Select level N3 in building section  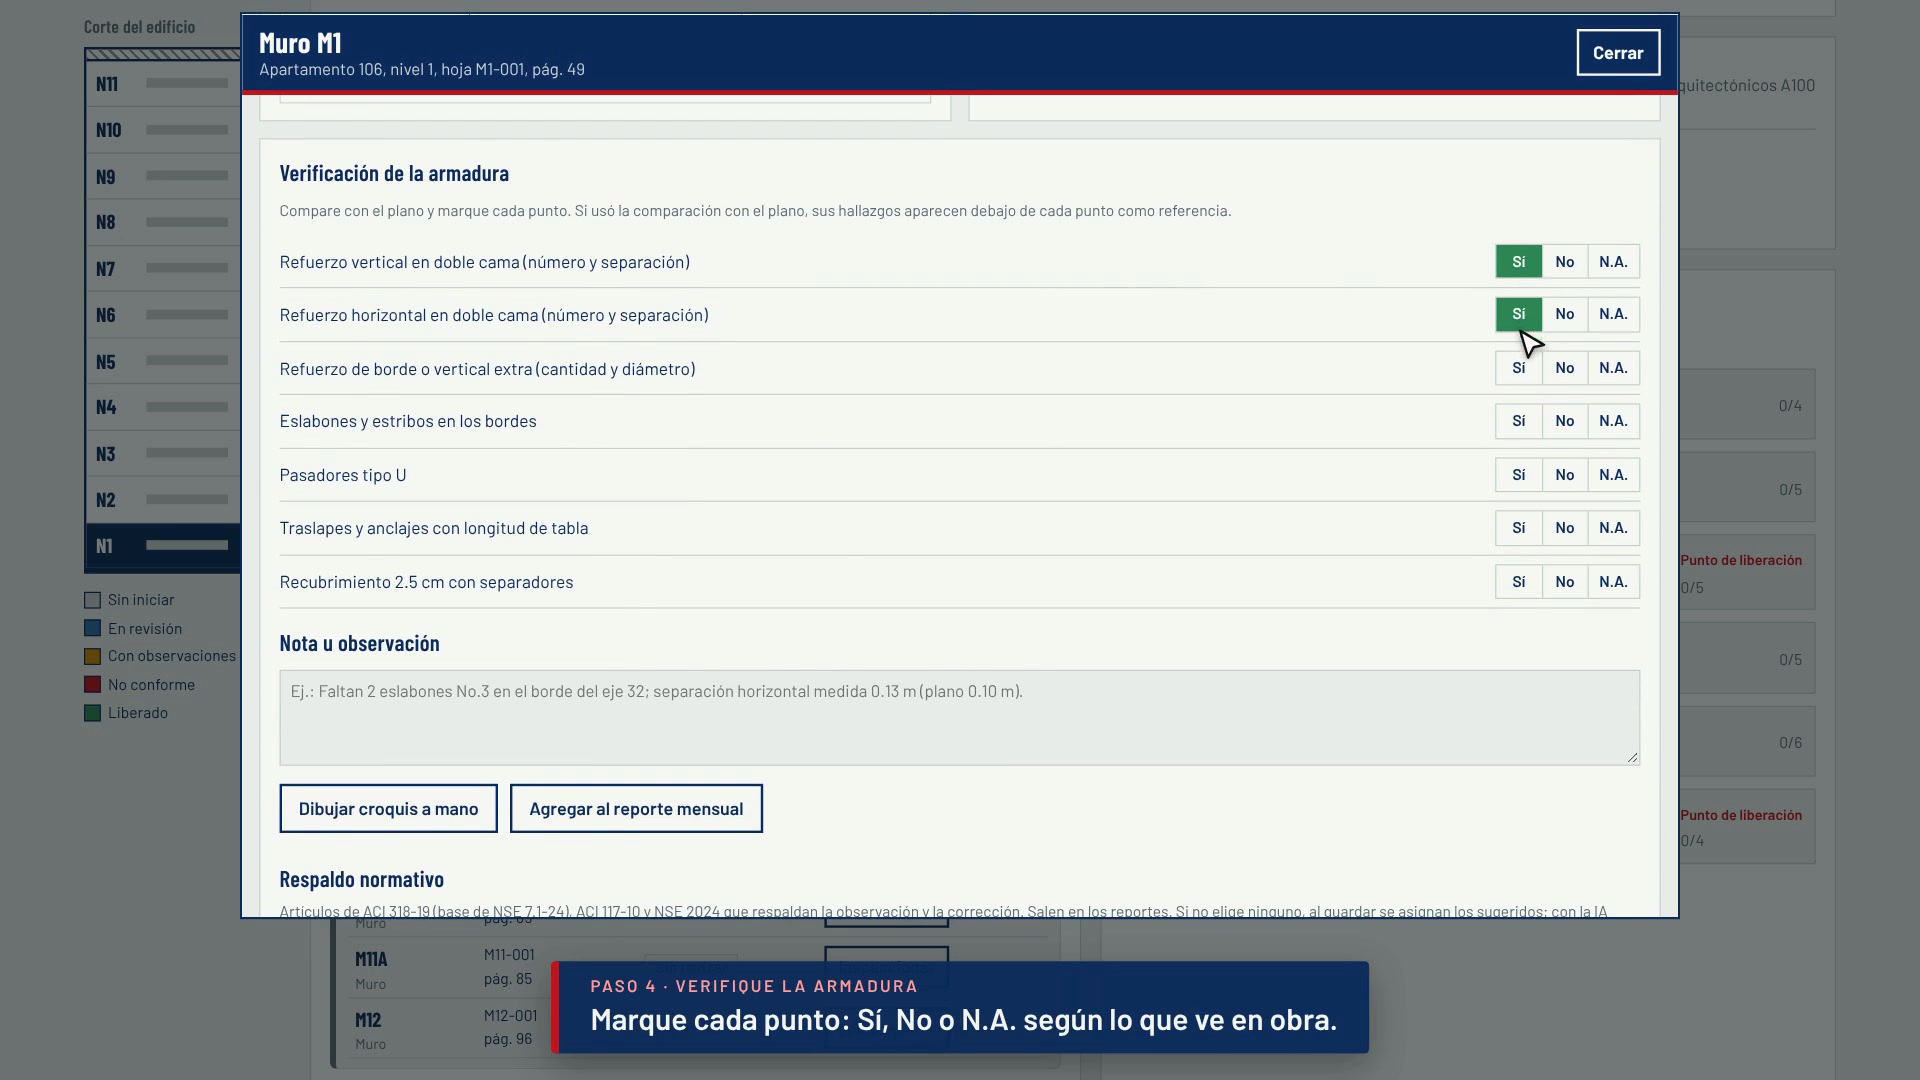(163, 454)
